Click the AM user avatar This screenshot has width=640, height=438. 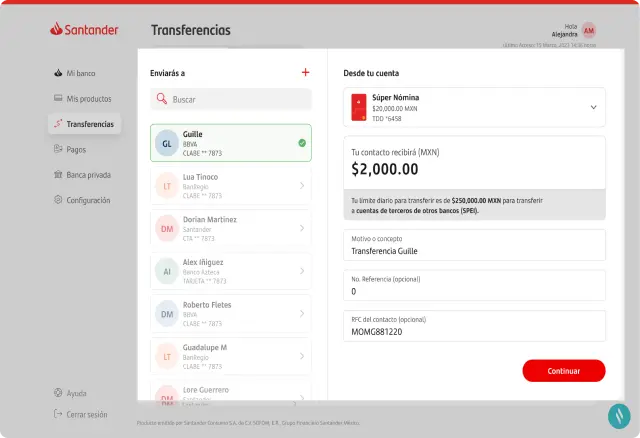(x=589, y=30)
